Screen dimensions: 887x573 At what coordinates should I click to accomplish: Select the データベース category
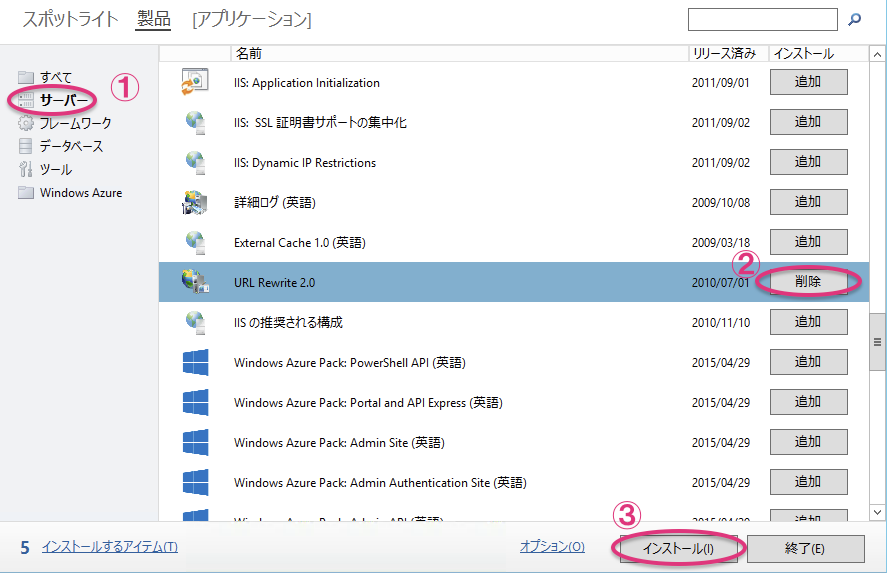click(x=71, y=146)
